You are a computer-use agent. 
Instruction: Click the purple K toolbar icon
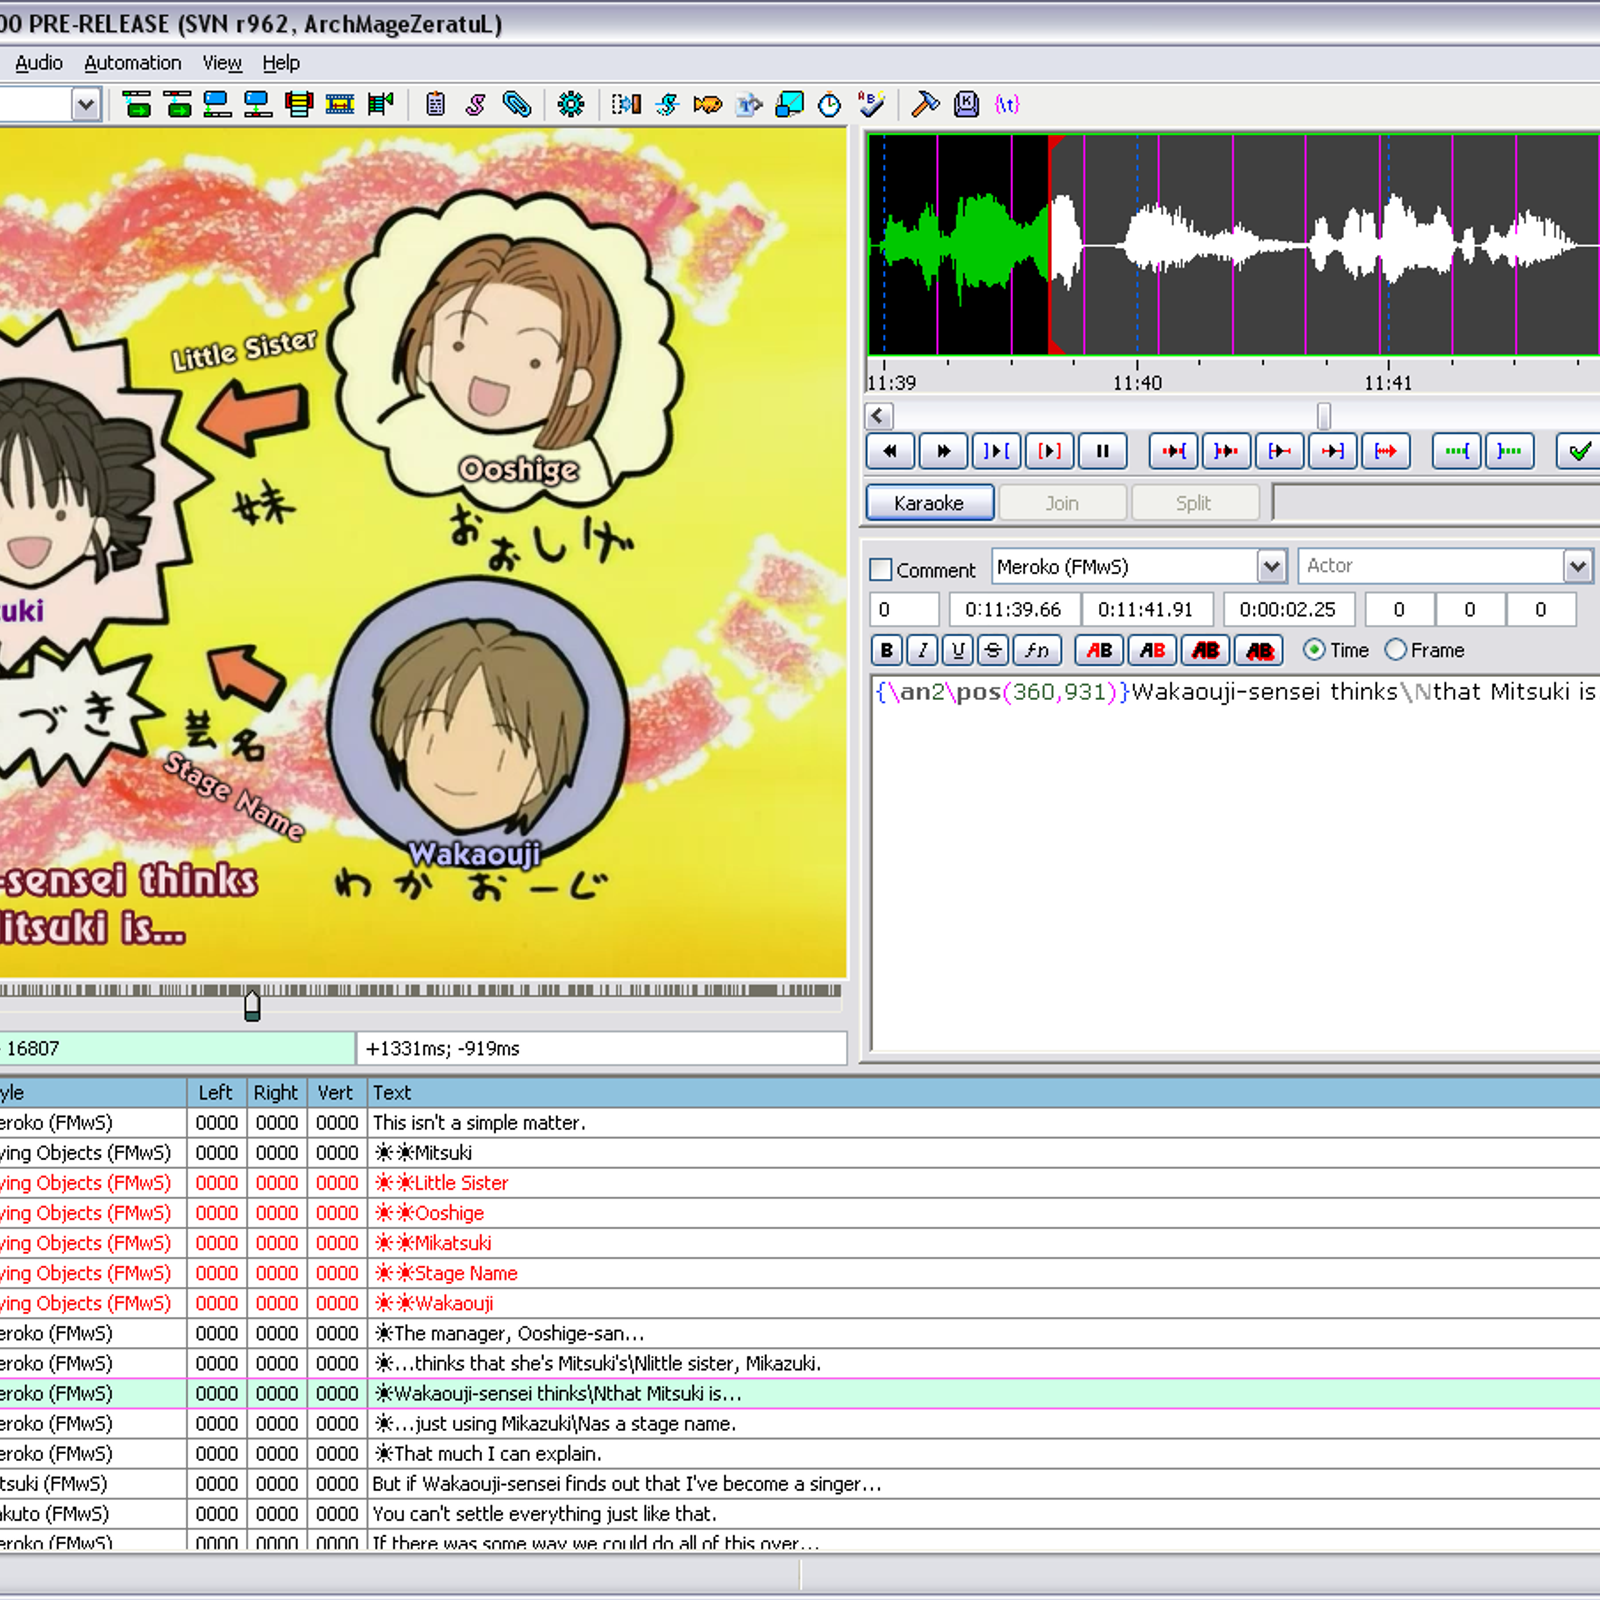[x=966, y=104]
